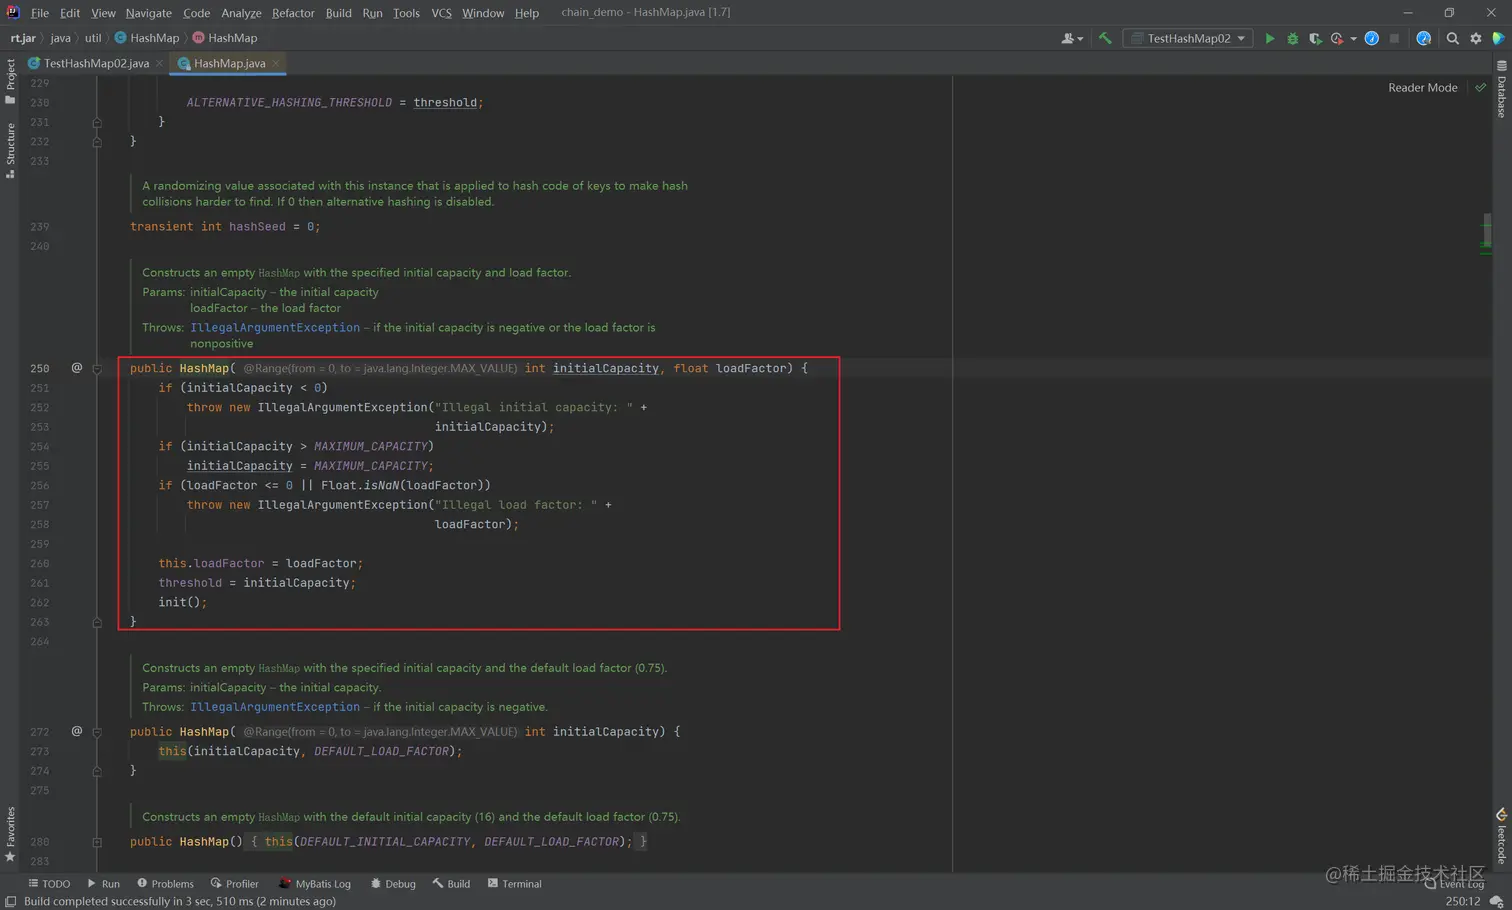Open the leetcode side panel
The image size is (1512, 910).
[1501, 837]
